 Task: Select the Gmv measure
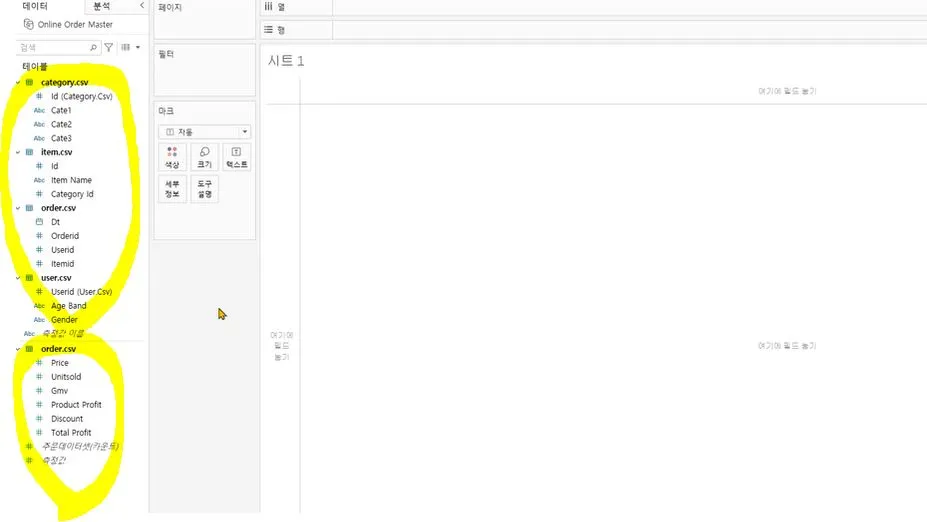[x=59, y=391]
